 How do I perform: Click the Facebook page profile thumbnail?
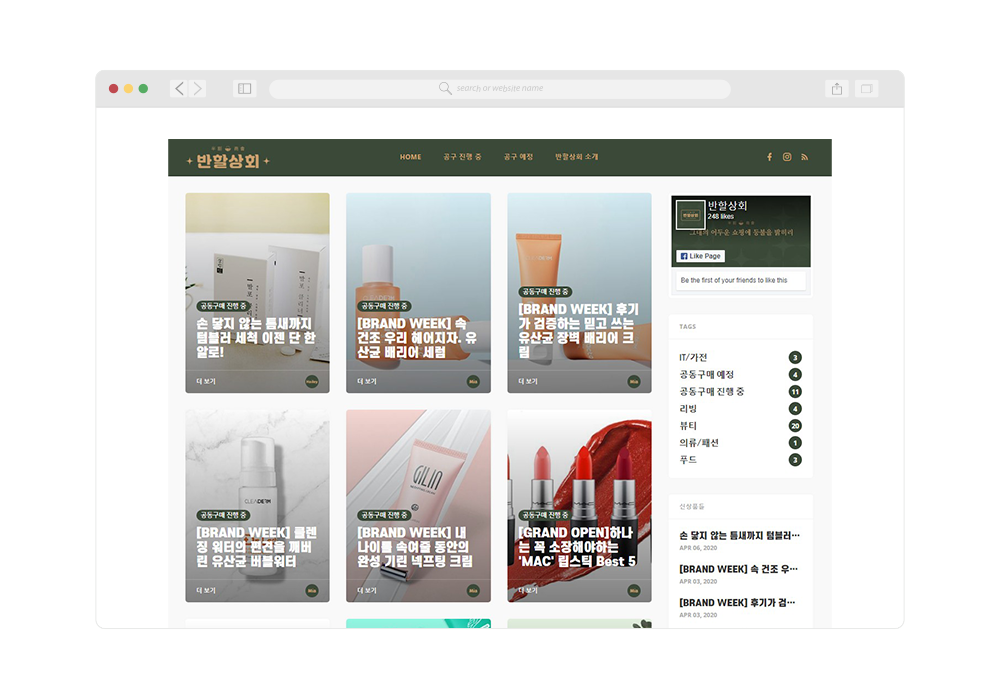pyautogui.click(x=690, y=215)
